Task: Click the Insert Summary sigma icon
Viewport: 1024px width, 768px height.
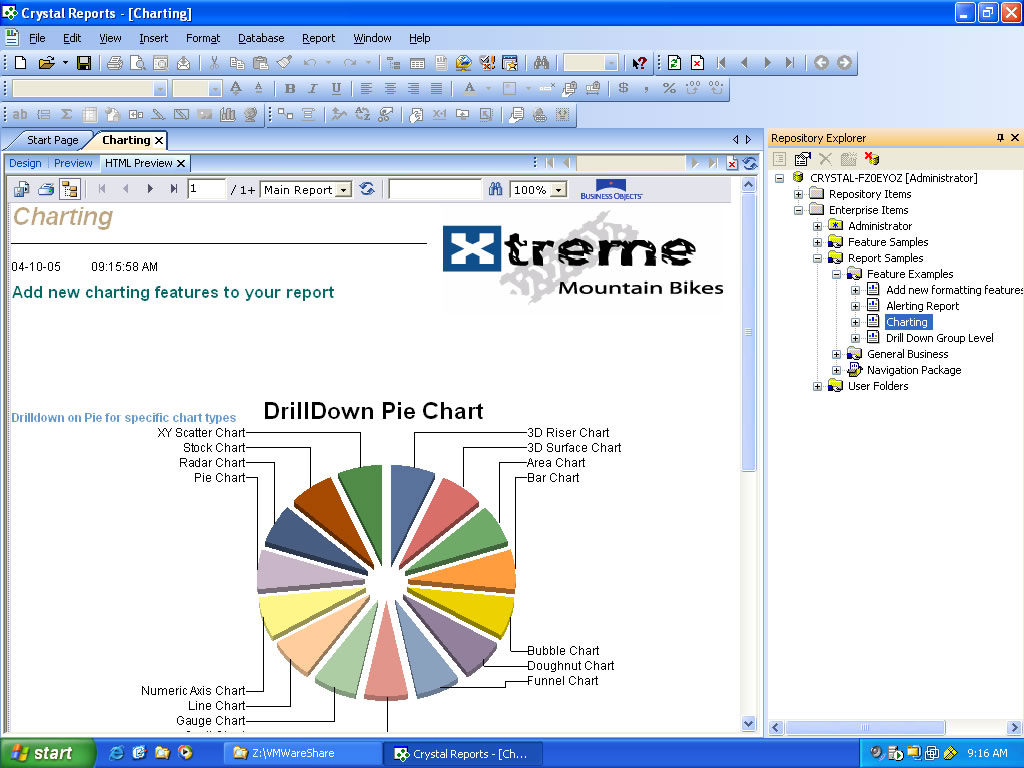Action: 67,115
